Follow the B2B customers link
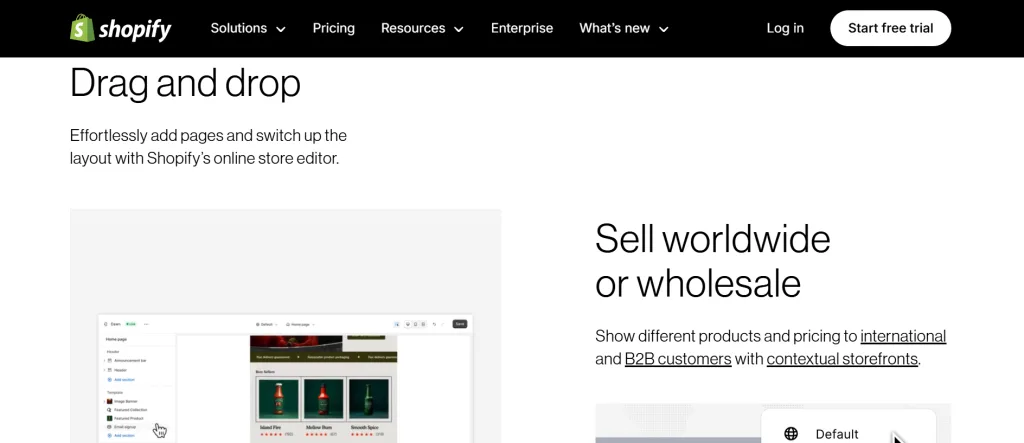Image resolution: width=1024 pixels, height=443 pixels. (678, 359)
